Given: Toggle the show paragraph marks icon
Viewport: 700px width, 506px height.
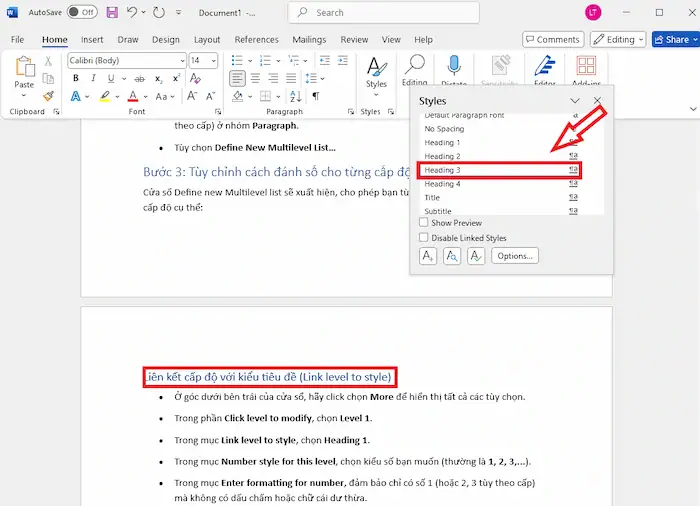Looking at the screenshot, I should (x=316, y=96).
